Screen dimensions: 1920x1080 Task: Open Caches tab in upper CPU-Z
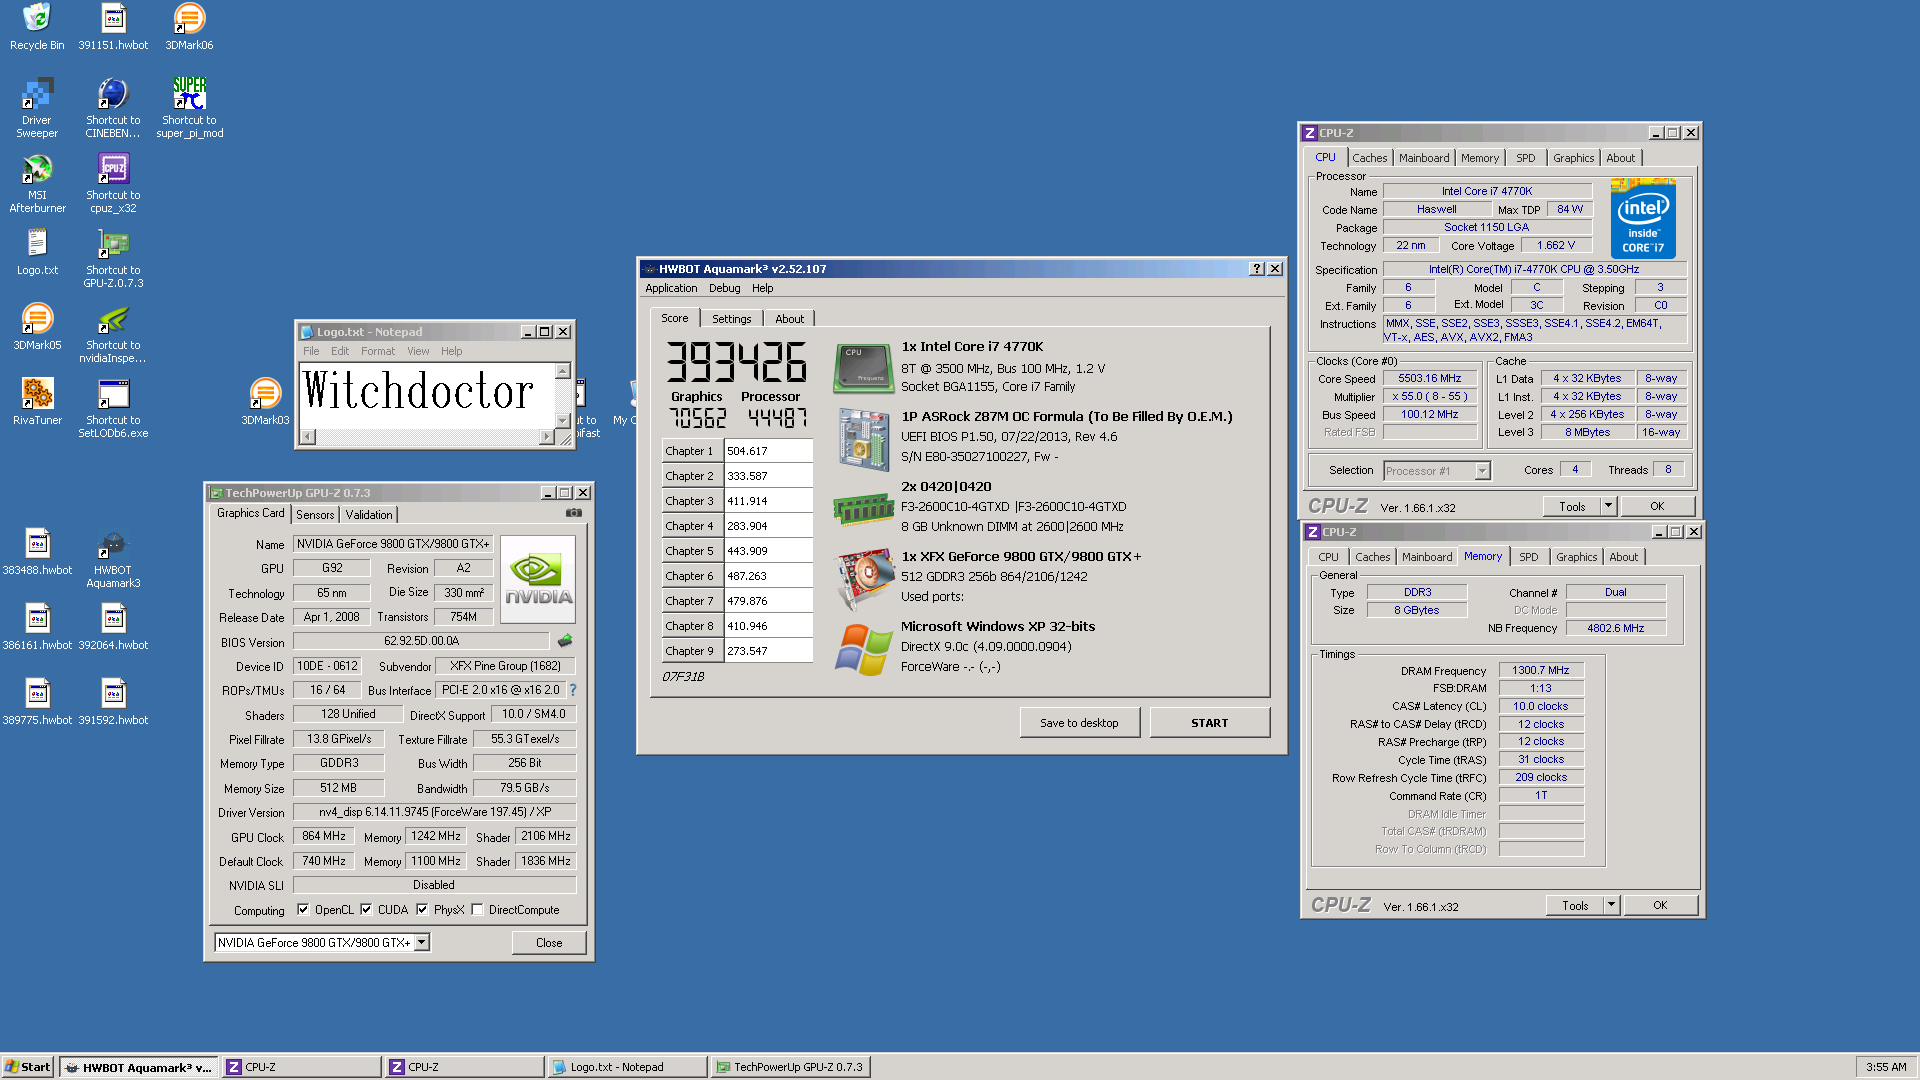click(1369, 158)
